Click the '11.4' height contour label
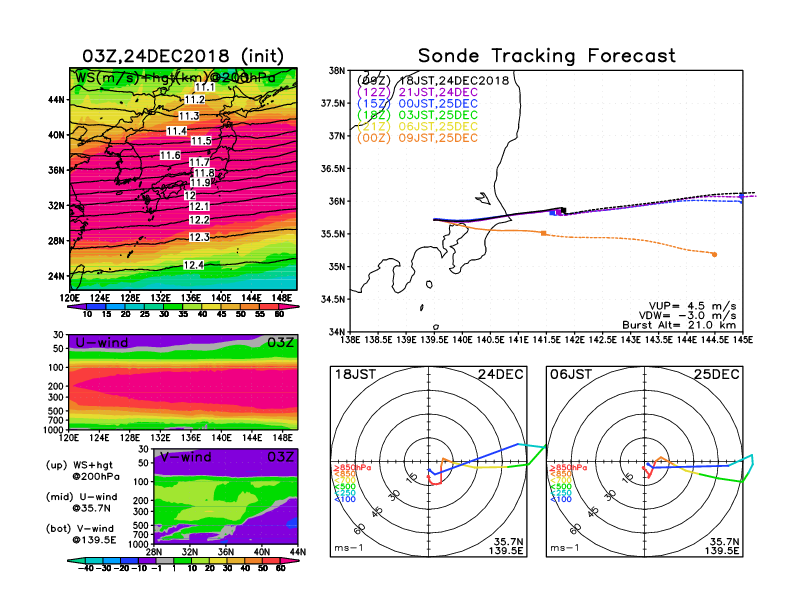 pos(176,131)
